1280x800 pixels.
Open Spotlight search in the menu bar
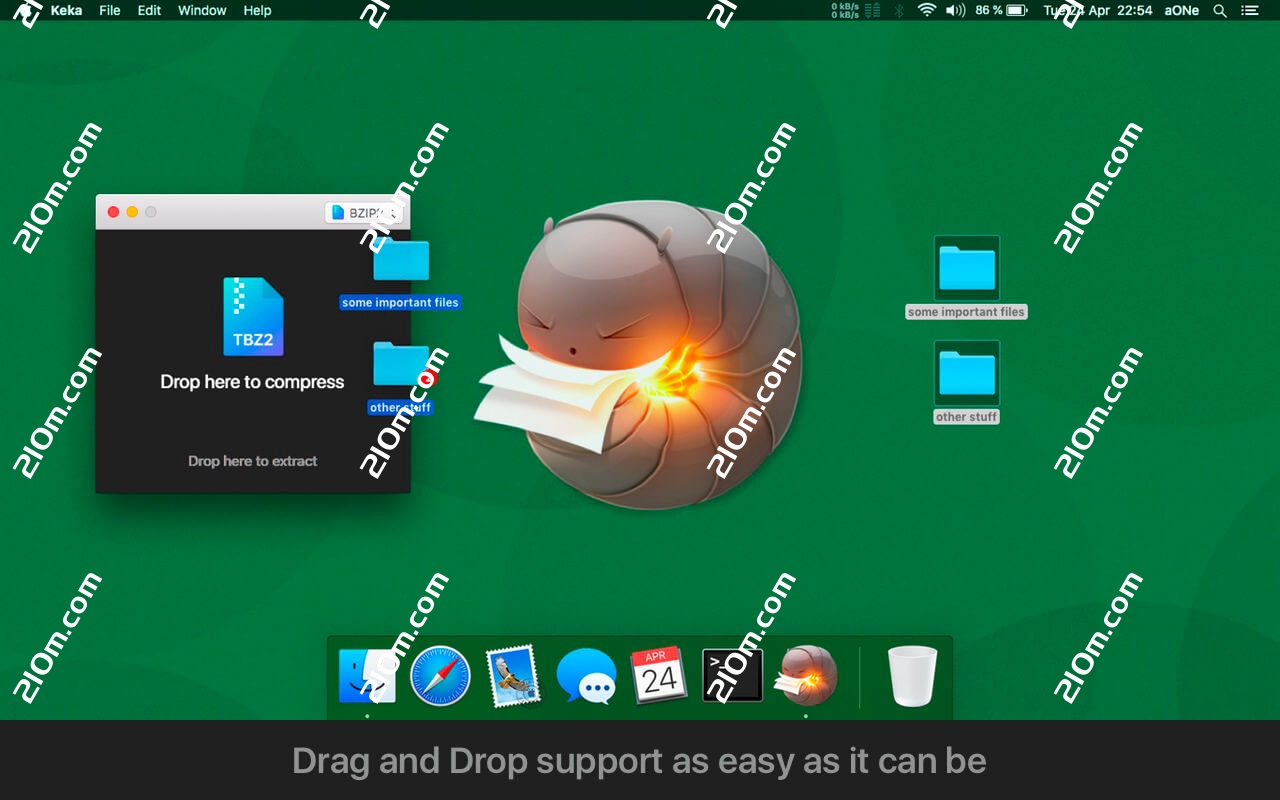pos(1220,11)
